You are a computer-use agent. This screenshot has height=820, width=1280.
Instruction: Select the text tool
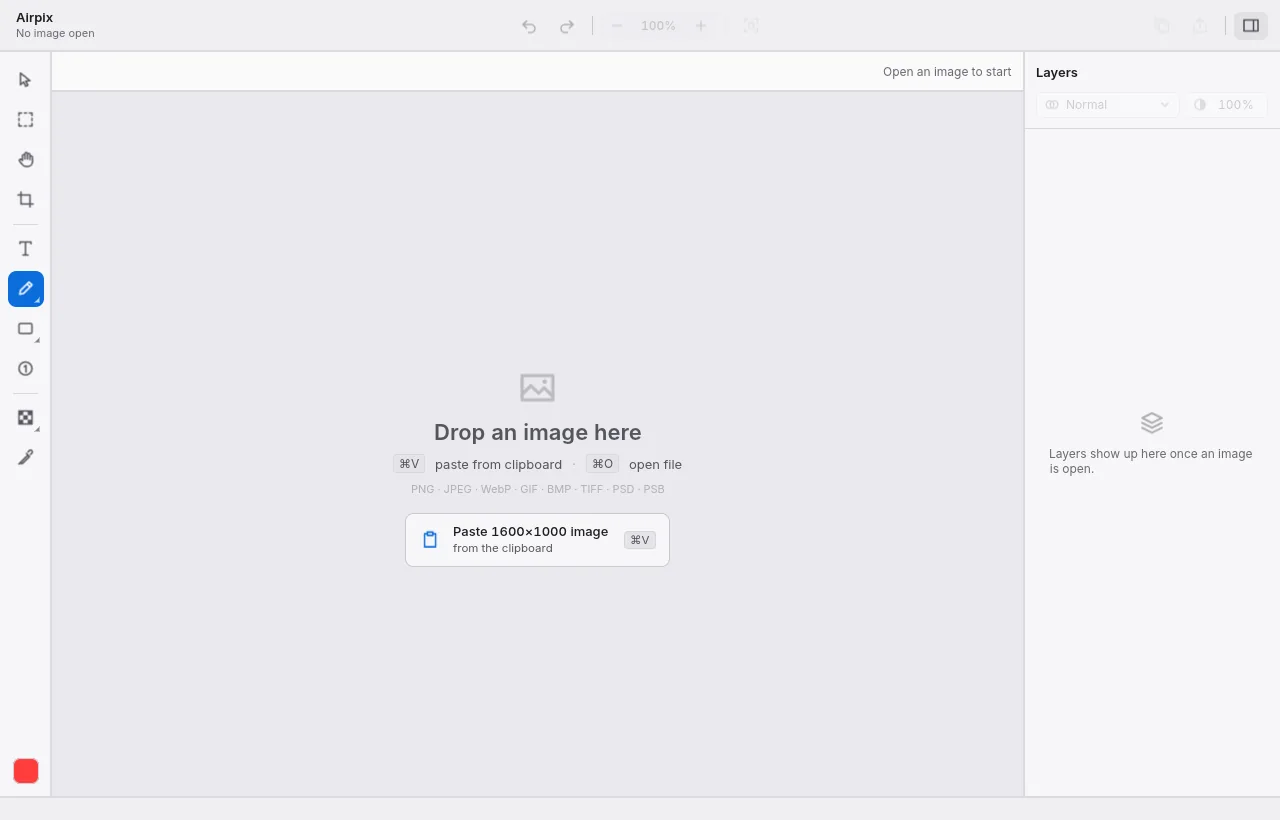[26, 249]
